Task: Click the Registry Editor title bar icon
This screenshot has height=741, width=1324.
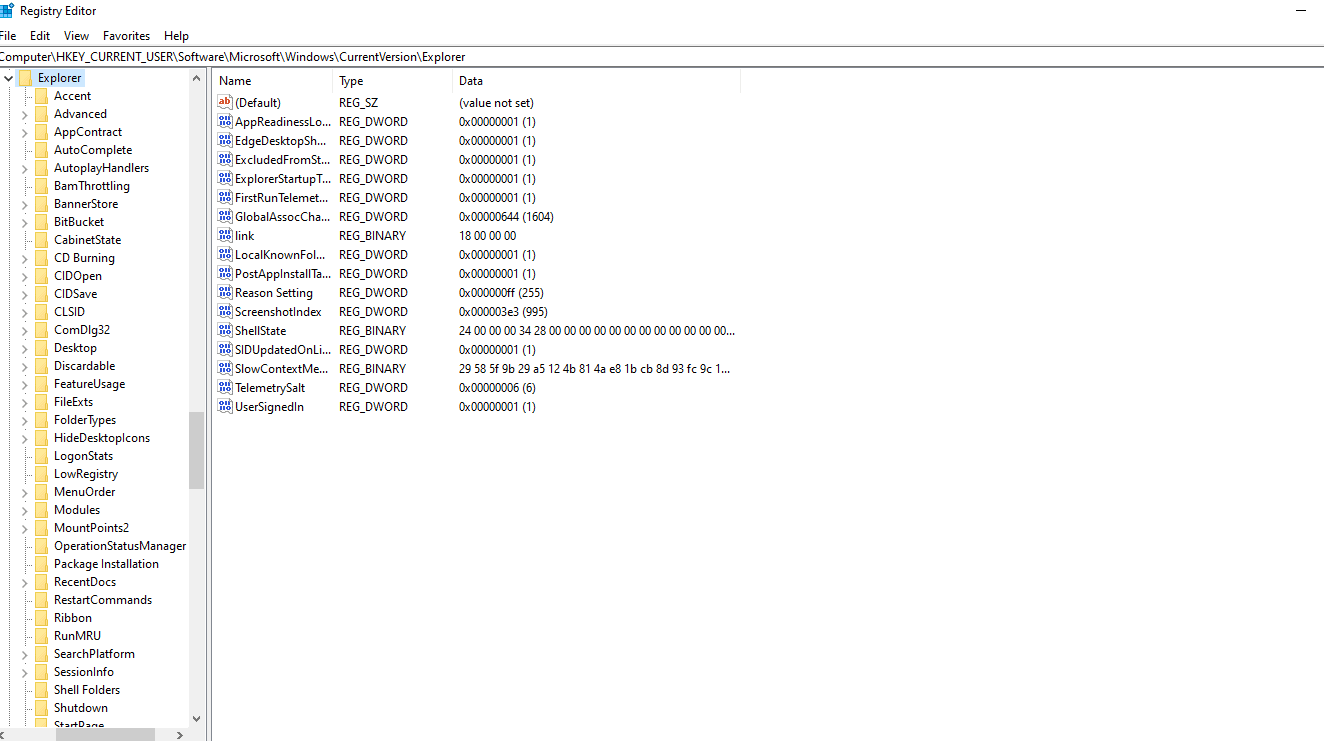Action: [x=7, y=11]
